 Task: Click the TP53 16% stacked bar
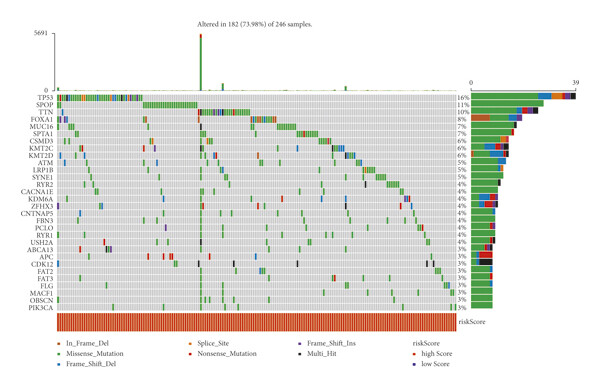coord(523,96)
